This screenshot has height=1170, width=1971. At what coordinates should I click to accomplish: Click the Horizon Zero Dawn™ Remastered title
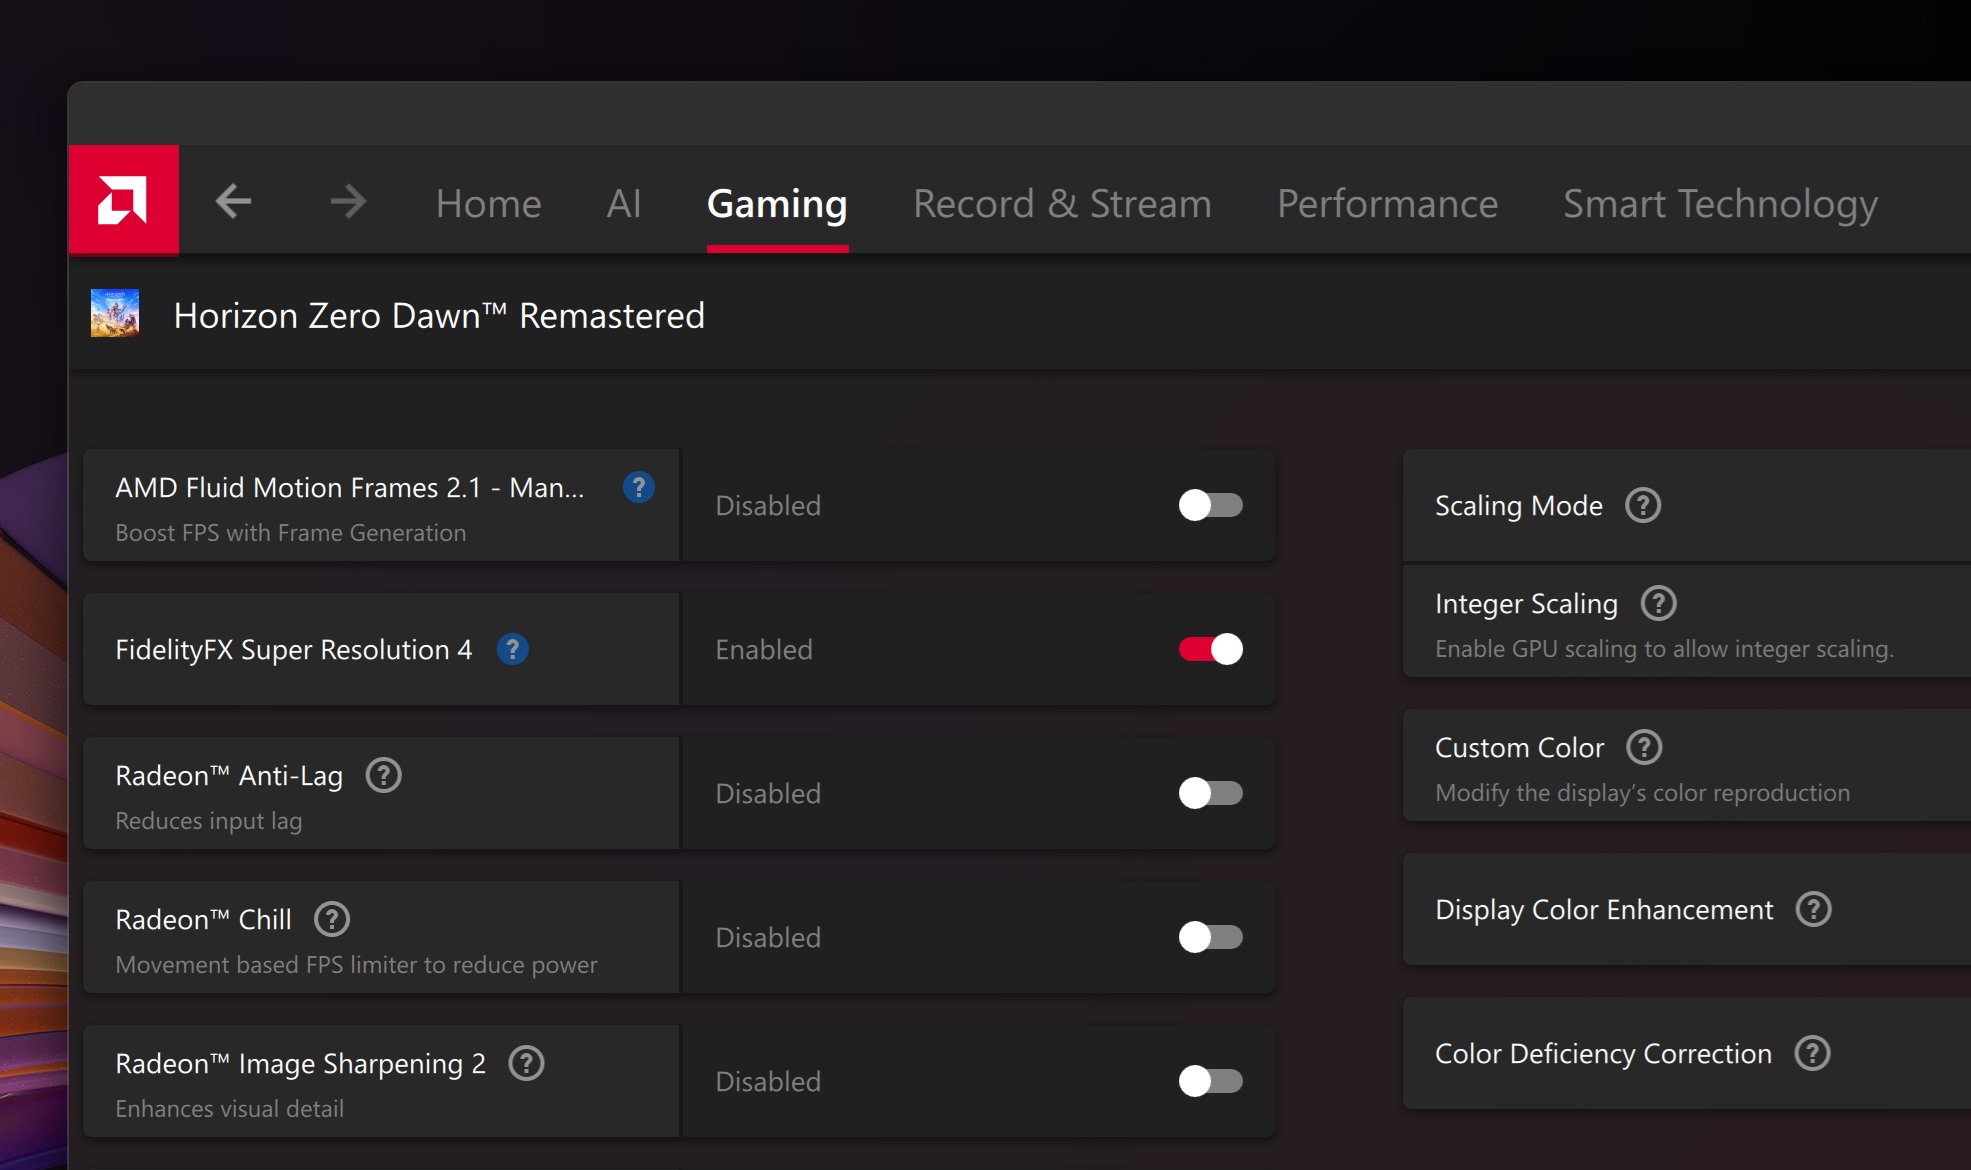pyautogui.click(x=439, y=315)
